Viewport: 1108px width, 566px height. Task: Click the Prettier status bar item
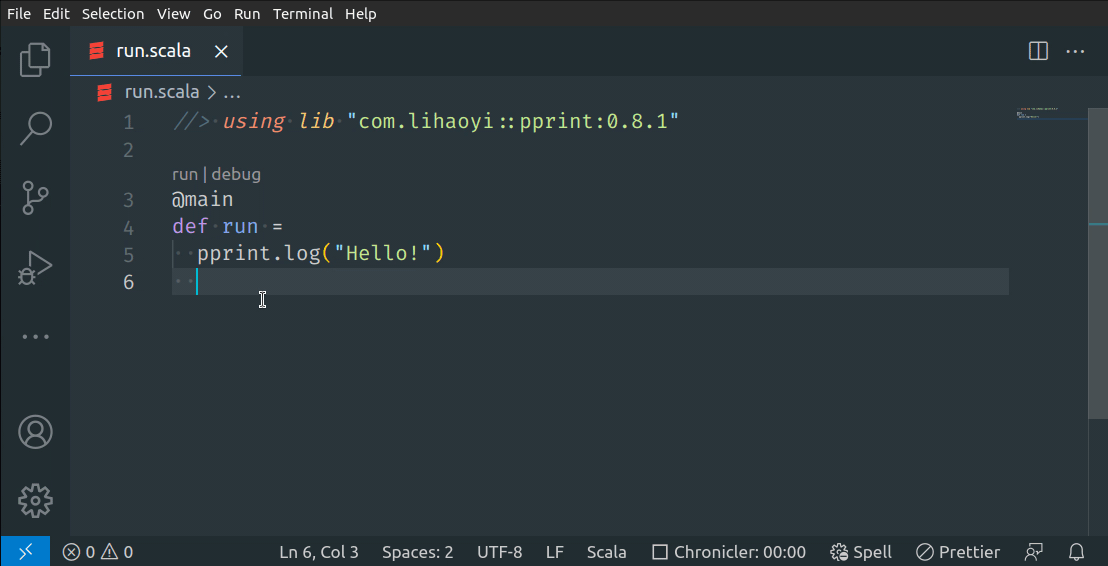click(957, 552)
